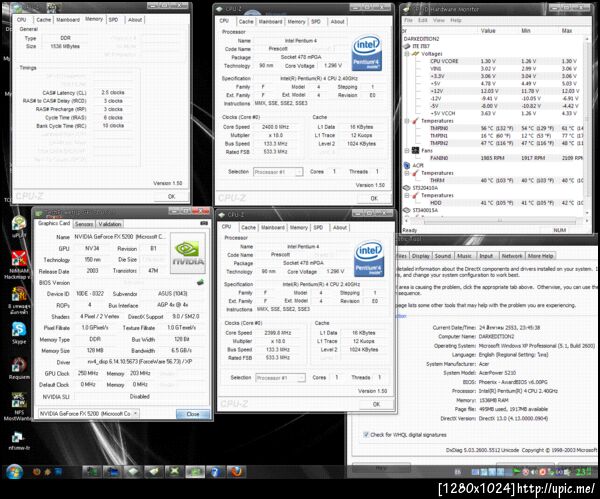Click OK in the CPU-Z Memory window

tap(171, 196)
